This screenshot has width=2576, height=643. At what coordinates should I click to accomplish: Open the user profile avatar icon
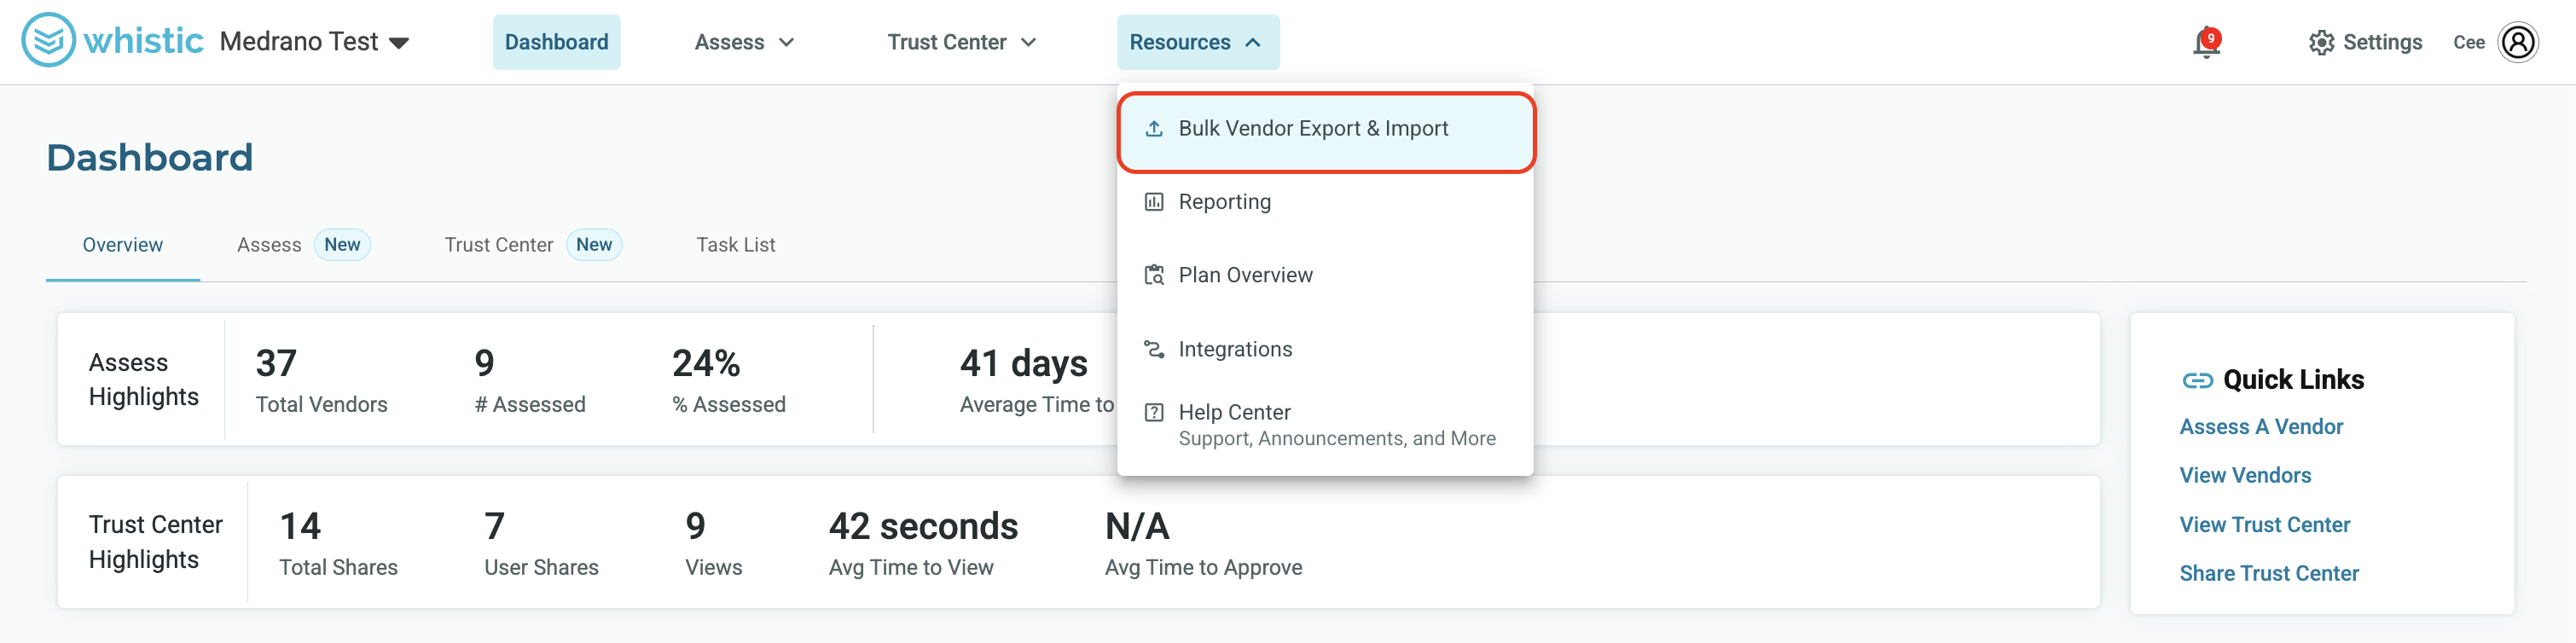click(x=2517, y=42)
